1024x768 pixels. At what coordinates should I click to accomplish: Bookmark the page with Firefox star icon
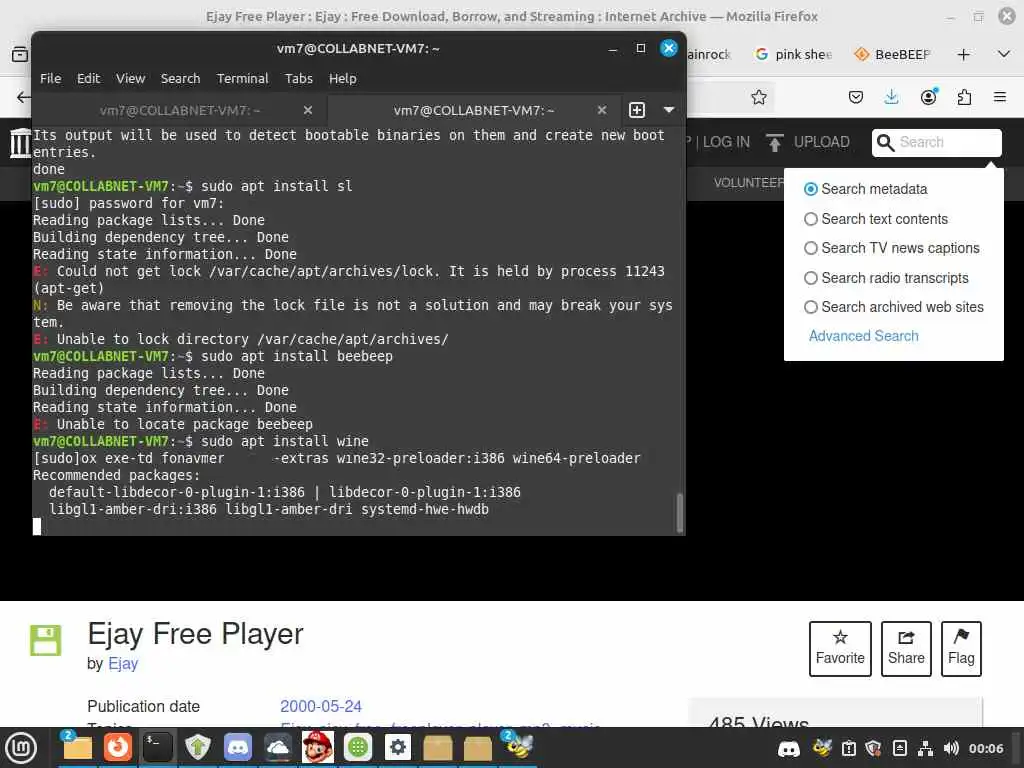pos(758,97)
